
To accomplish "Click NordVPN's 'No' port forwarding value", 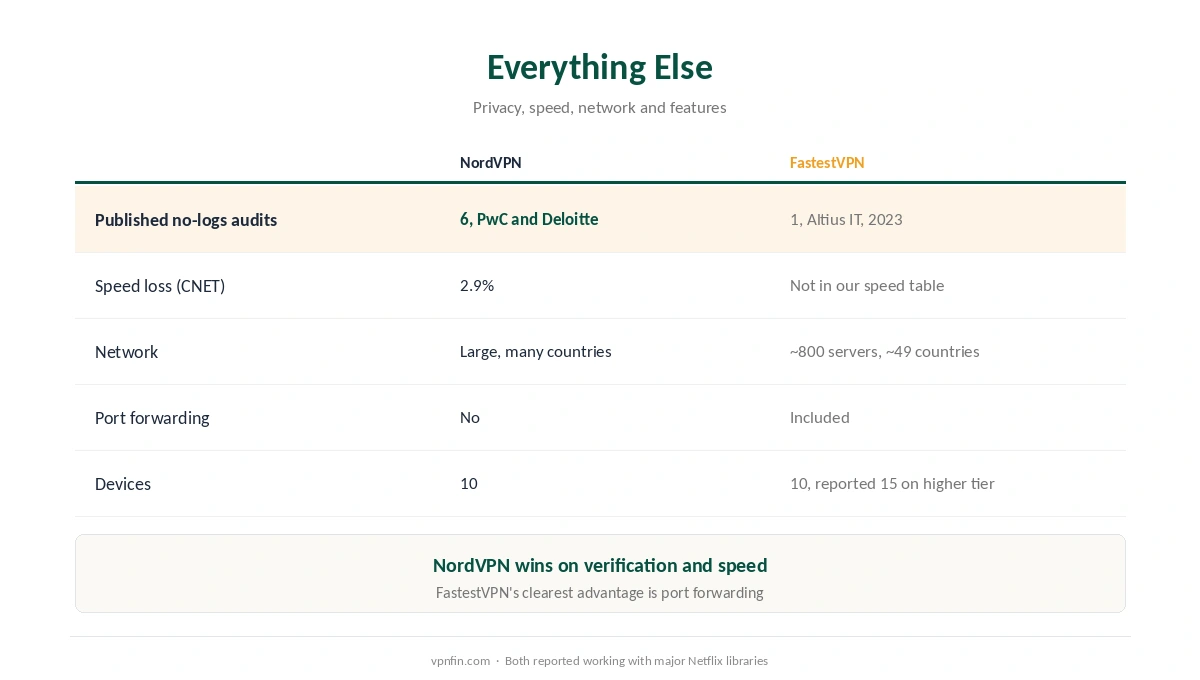I will 470,417.
